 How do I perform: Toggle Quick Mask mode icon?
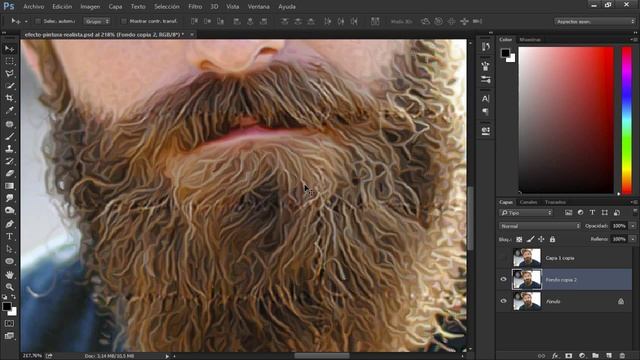[x=9, y=324]
